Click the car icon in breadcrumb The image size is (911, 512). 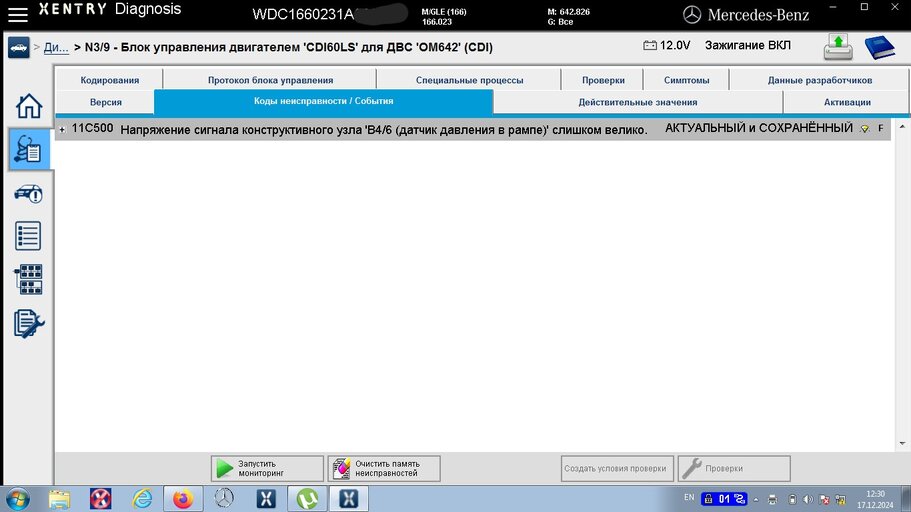[19, 48]
